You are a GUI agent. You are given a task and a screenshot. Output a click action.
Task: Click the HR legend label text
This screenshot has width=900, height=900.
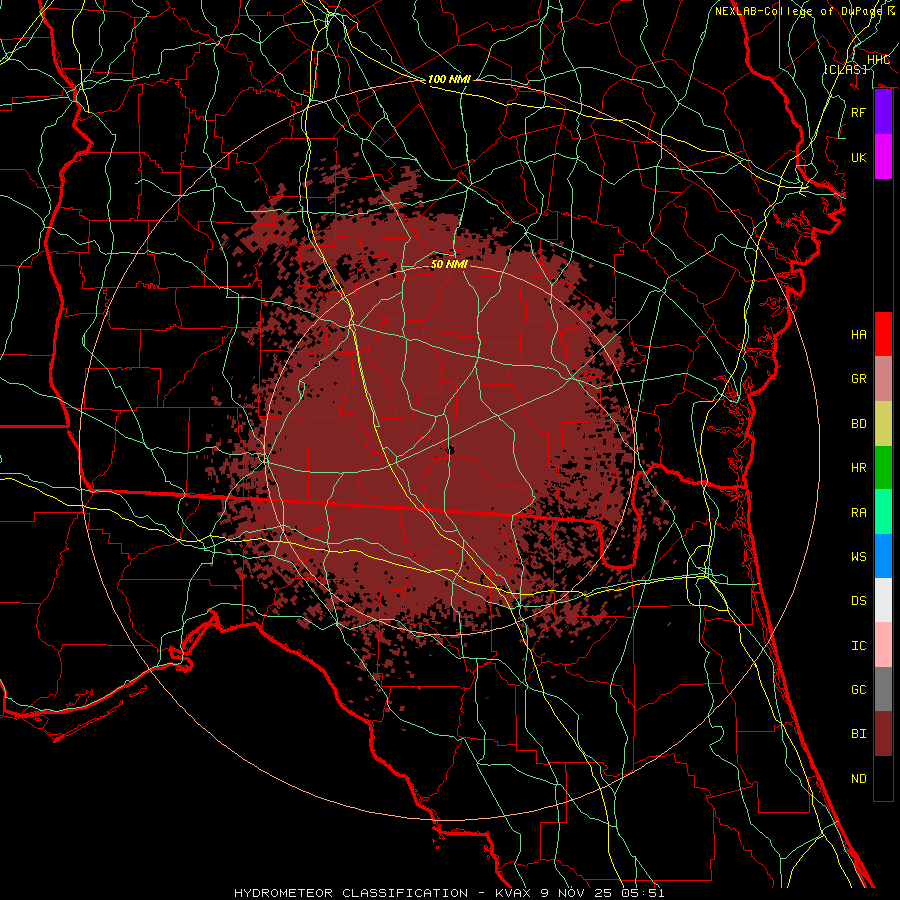(859, 468)
